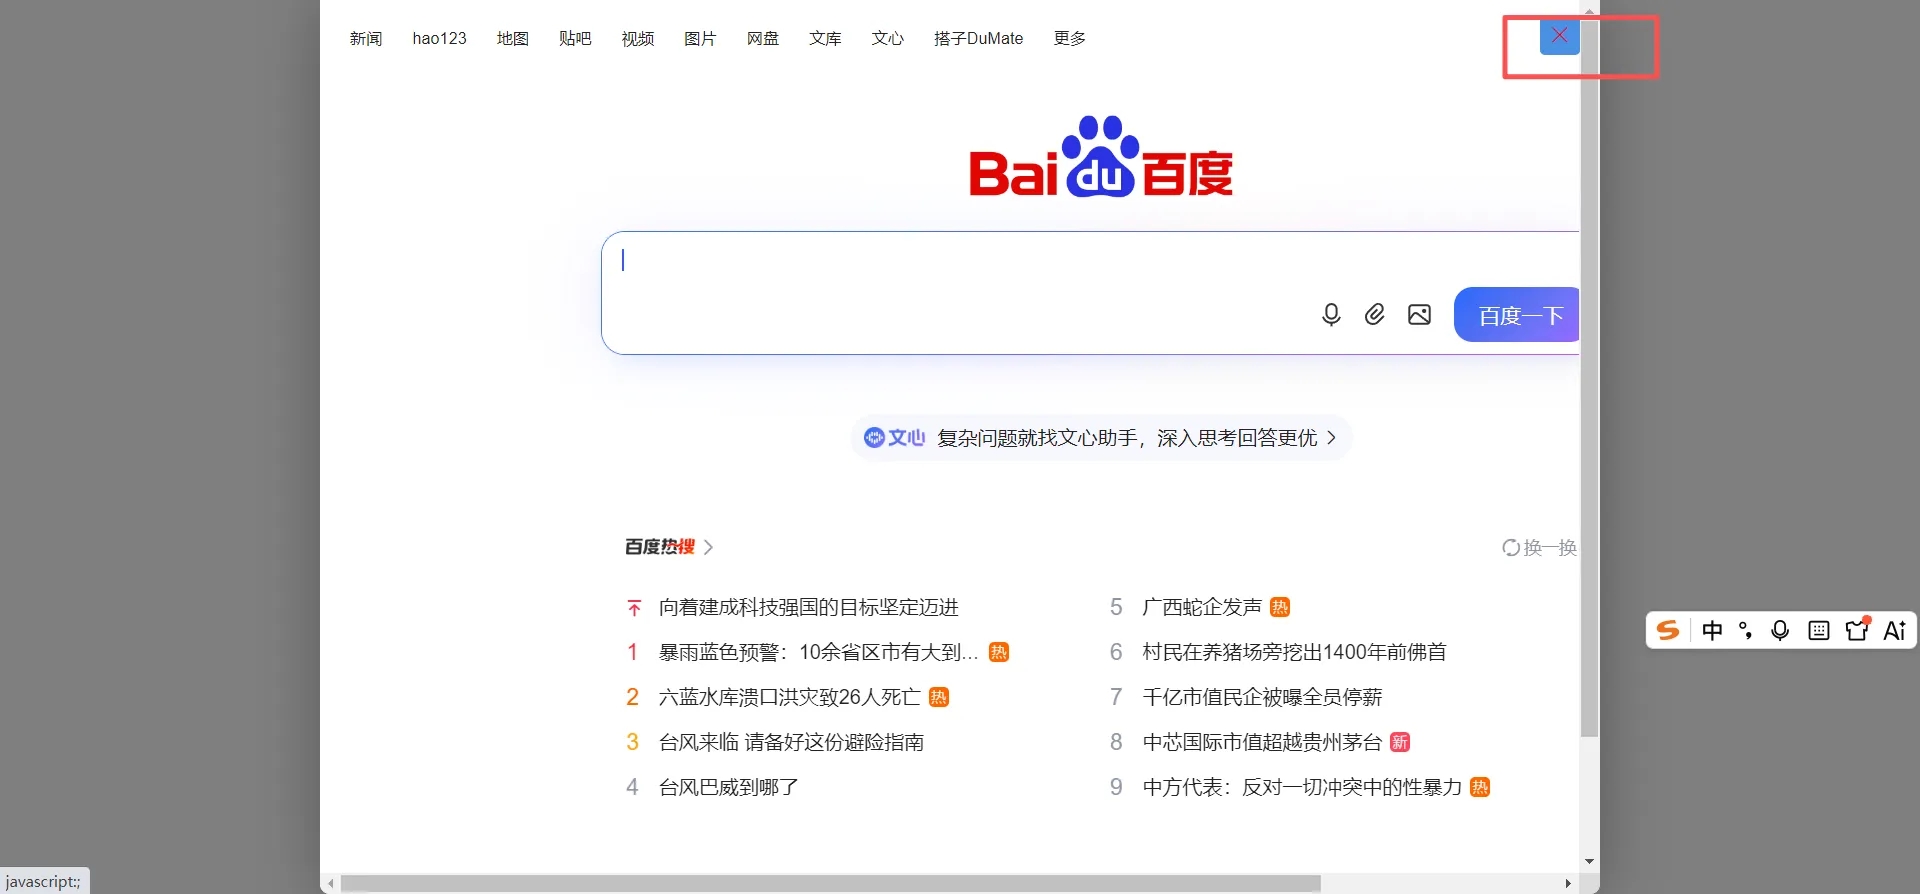1920x894 pixels.
Task: Open the 贴吧 navigation link
Action: point(575,38)
